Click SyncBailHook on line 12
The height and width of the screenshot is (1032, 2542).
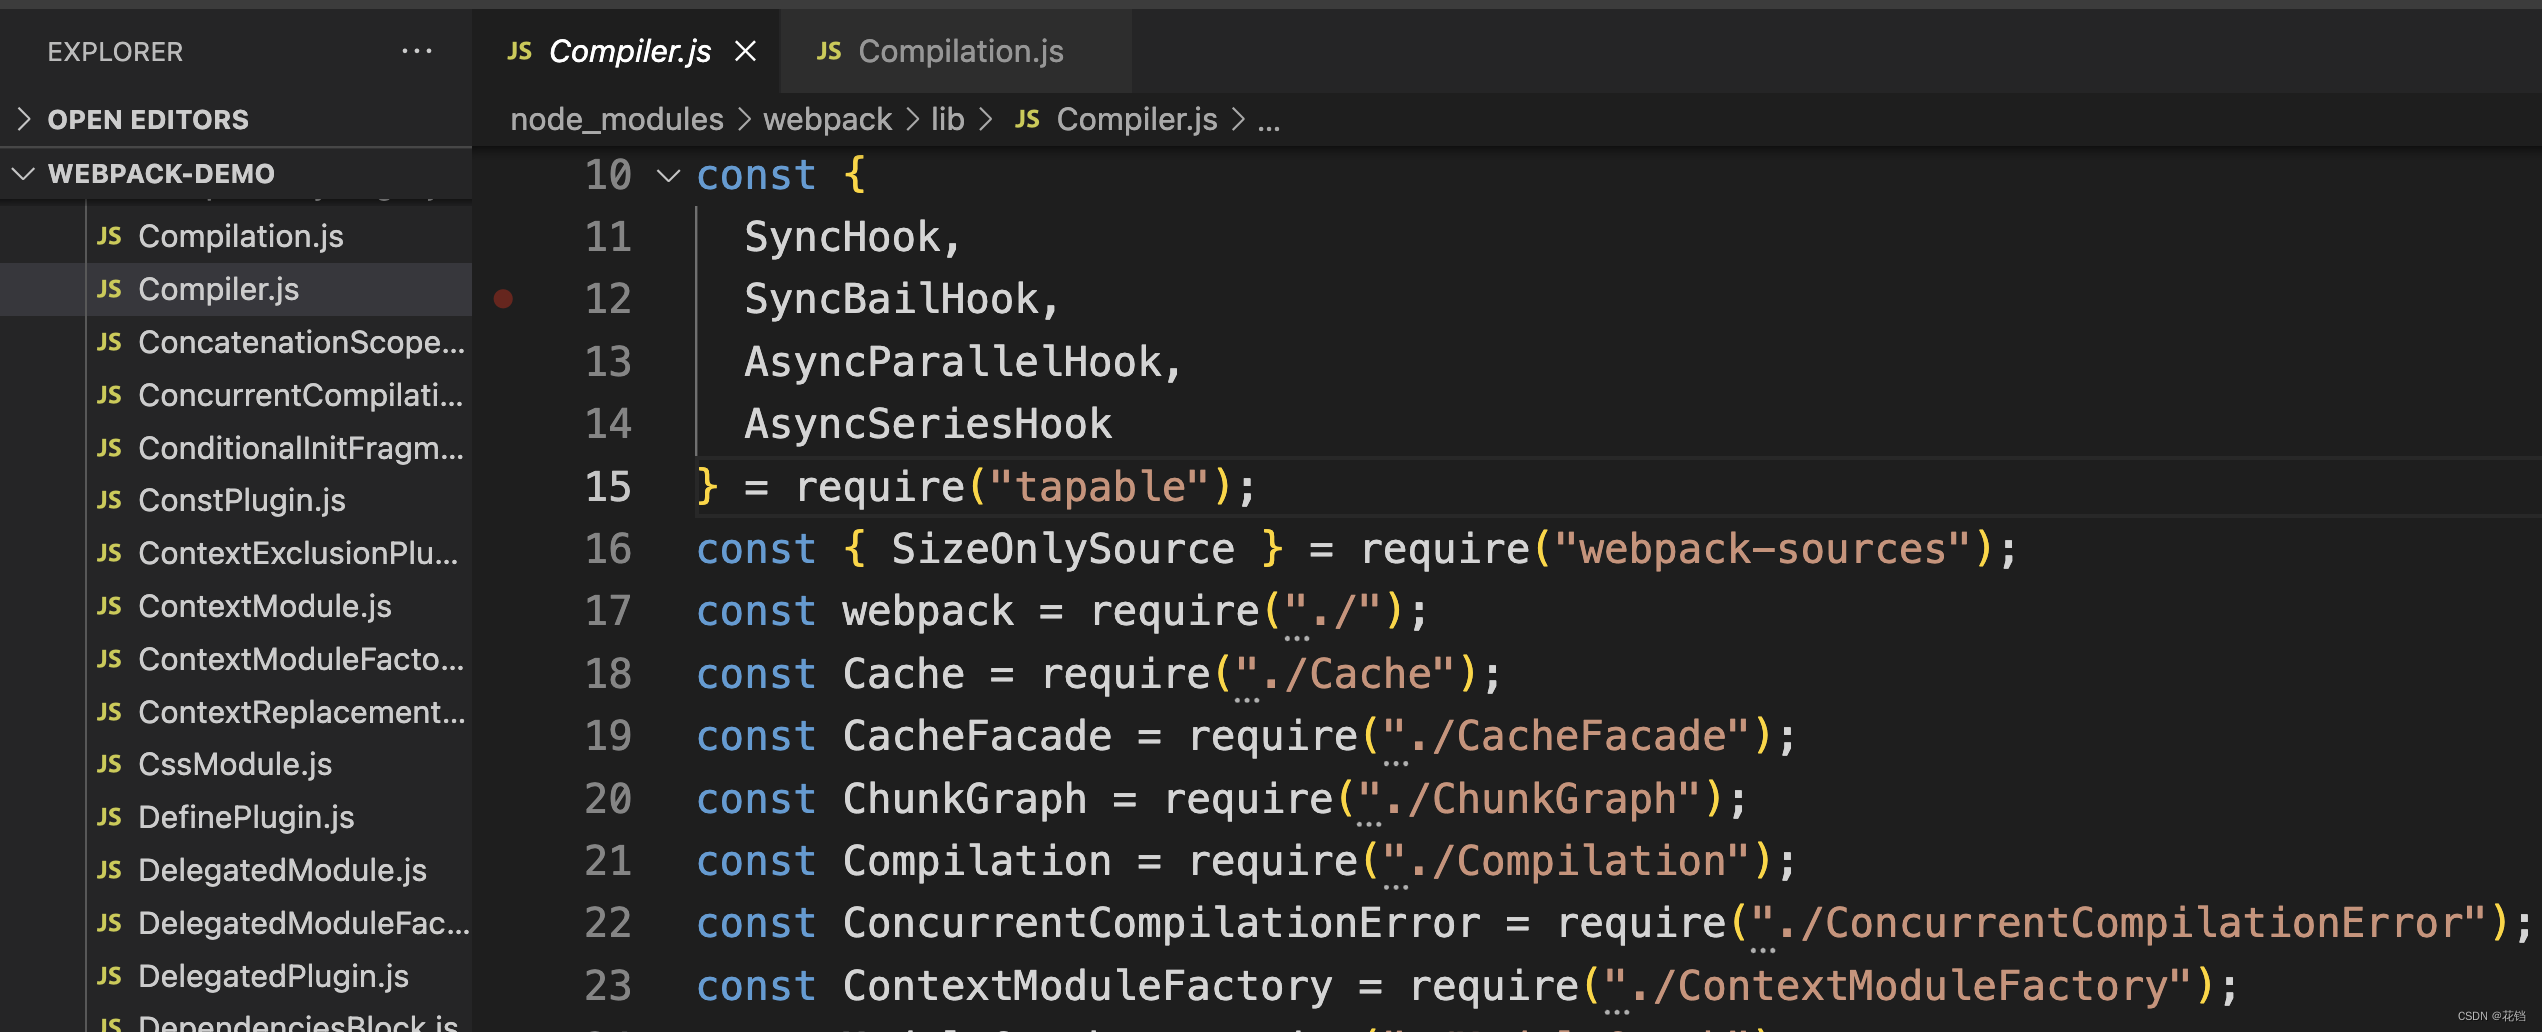(891, 300)
